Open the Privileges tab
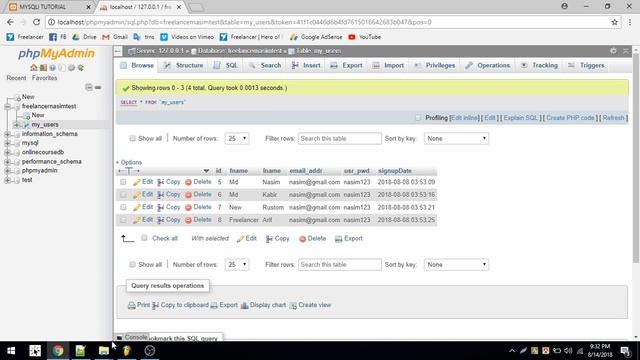This screenshot has height=360, width=640. coord(434,65)
